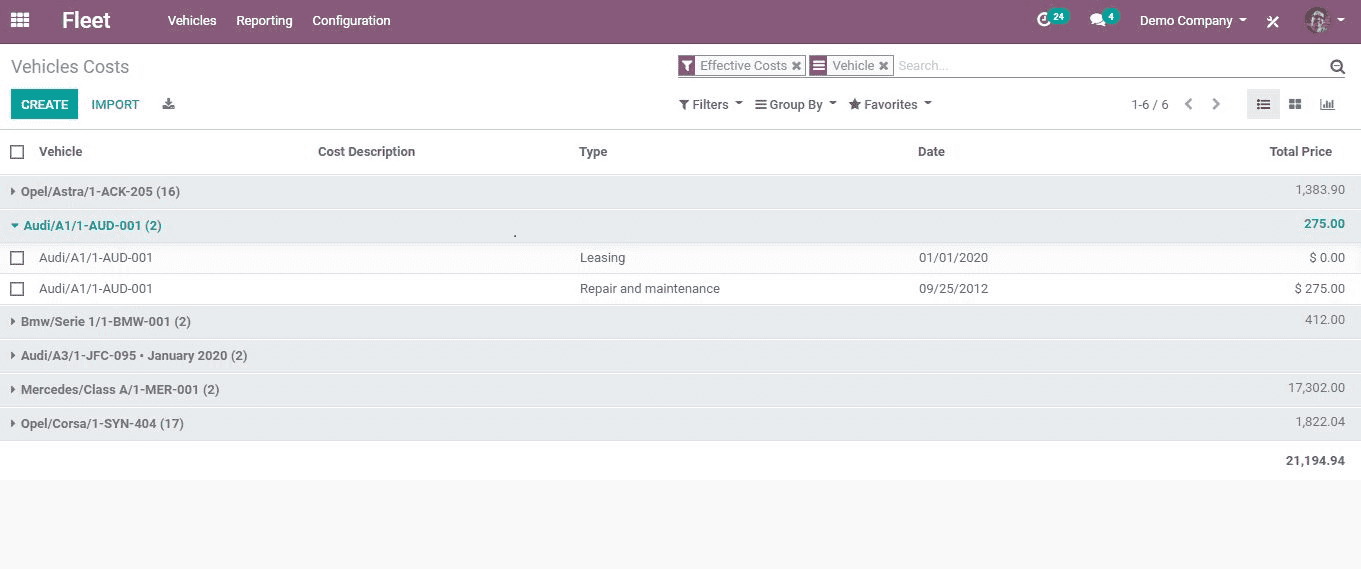Click the 21,194.94 grand total
Viewport: 1361px width, 569px height.
(1315, 461)
